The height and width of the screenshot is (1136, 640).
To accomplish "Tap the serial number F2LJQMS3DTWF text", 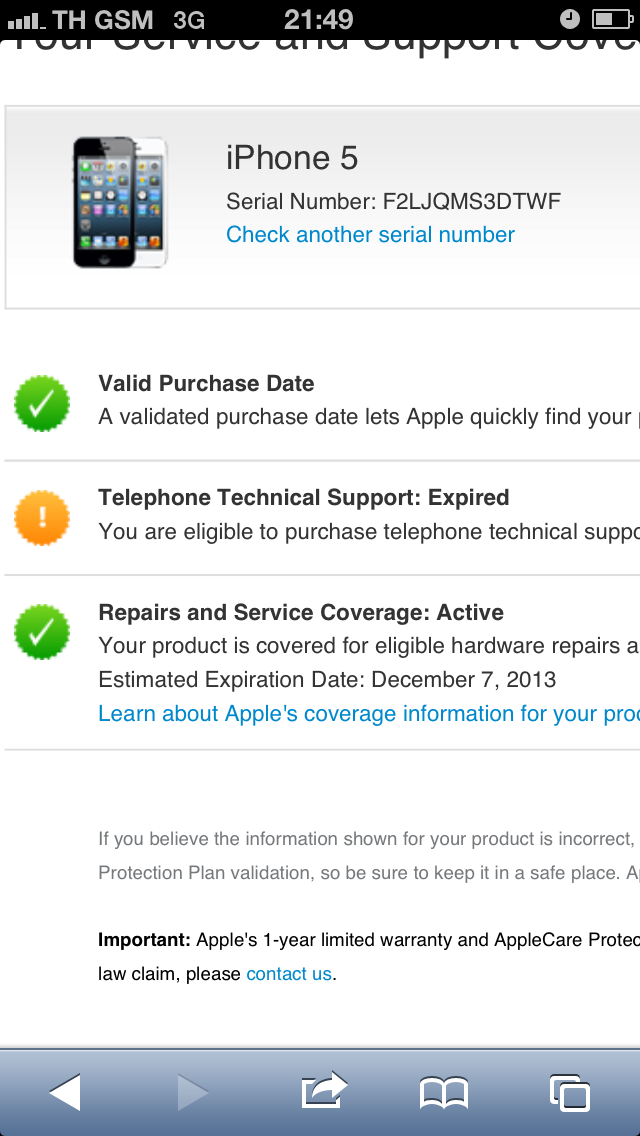I will [x=472, y=202].
